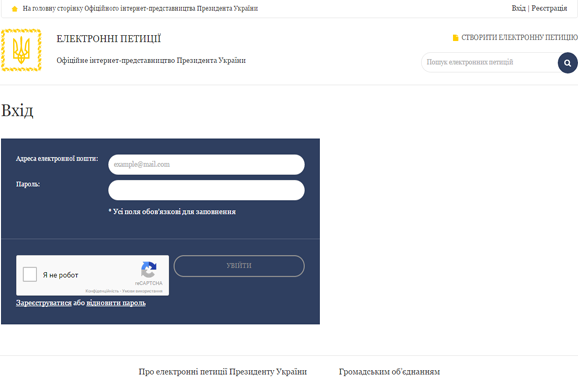Check the 'Я не робот' reCAPTCHA checkbox

click(x=30, y=275)
